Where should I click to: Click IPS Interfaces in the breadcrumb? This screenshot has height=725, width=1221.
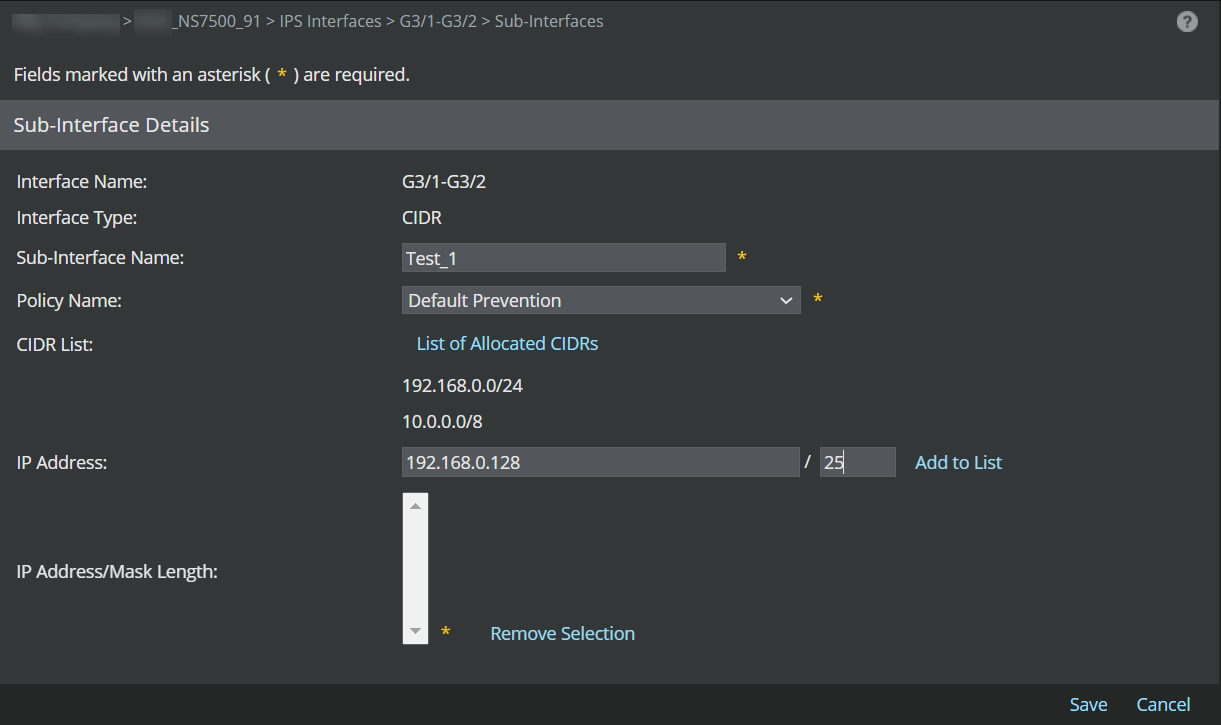330,21
